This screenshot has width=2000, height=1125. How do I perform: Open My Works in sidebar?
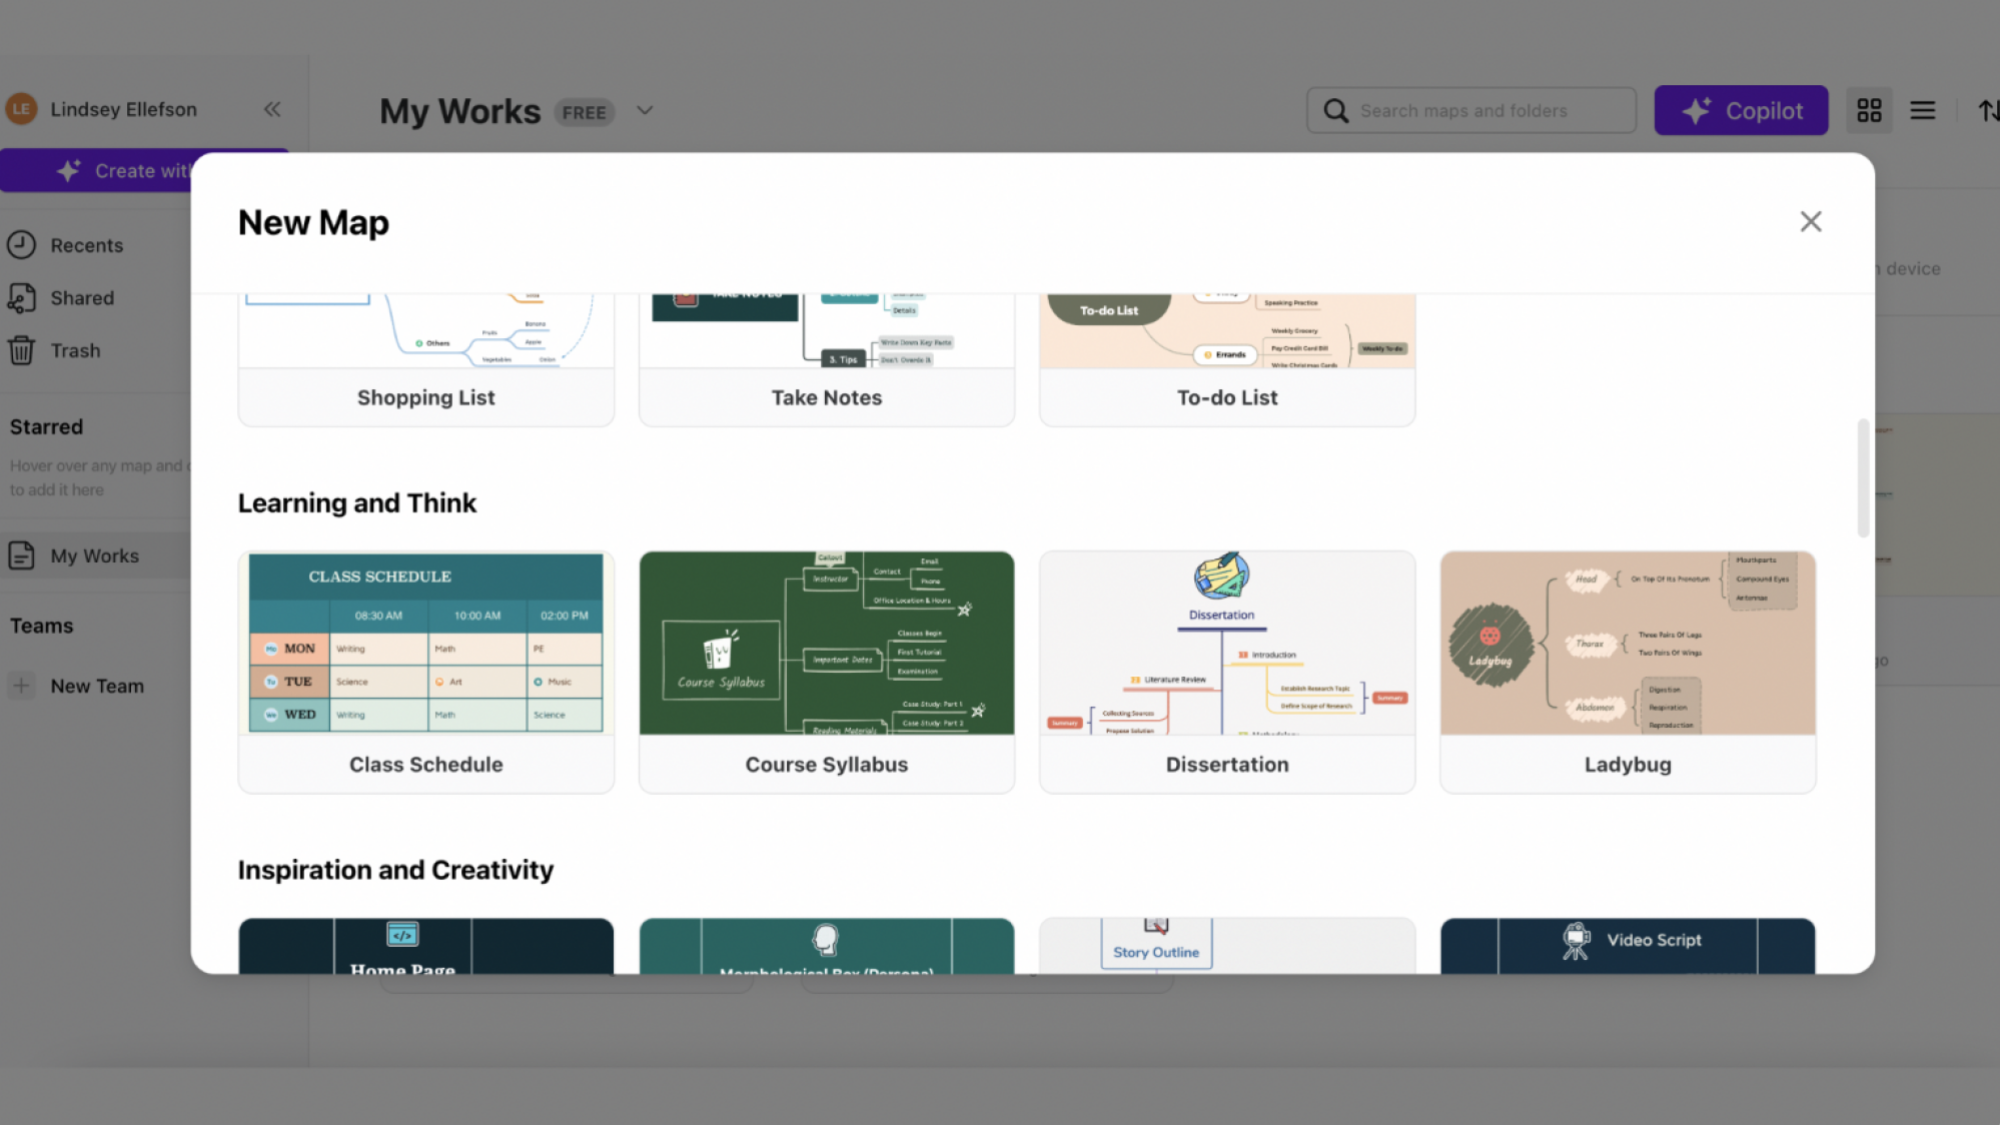click(x=95, y=556)
